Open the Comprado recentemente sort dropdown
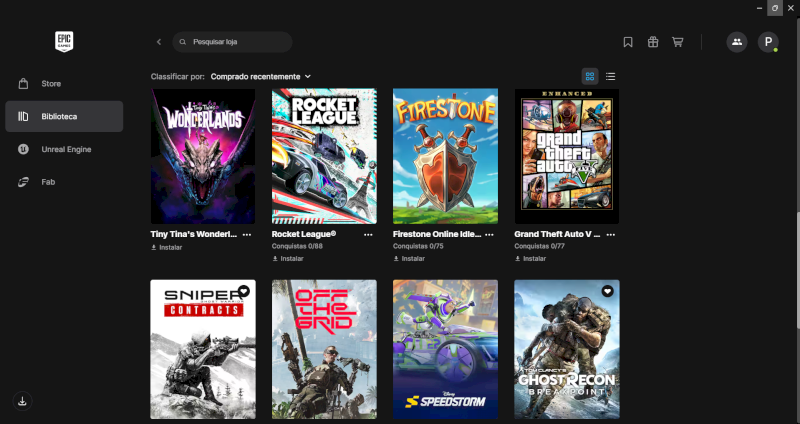This screenshot has width=800, height=424. coord(261,77)
